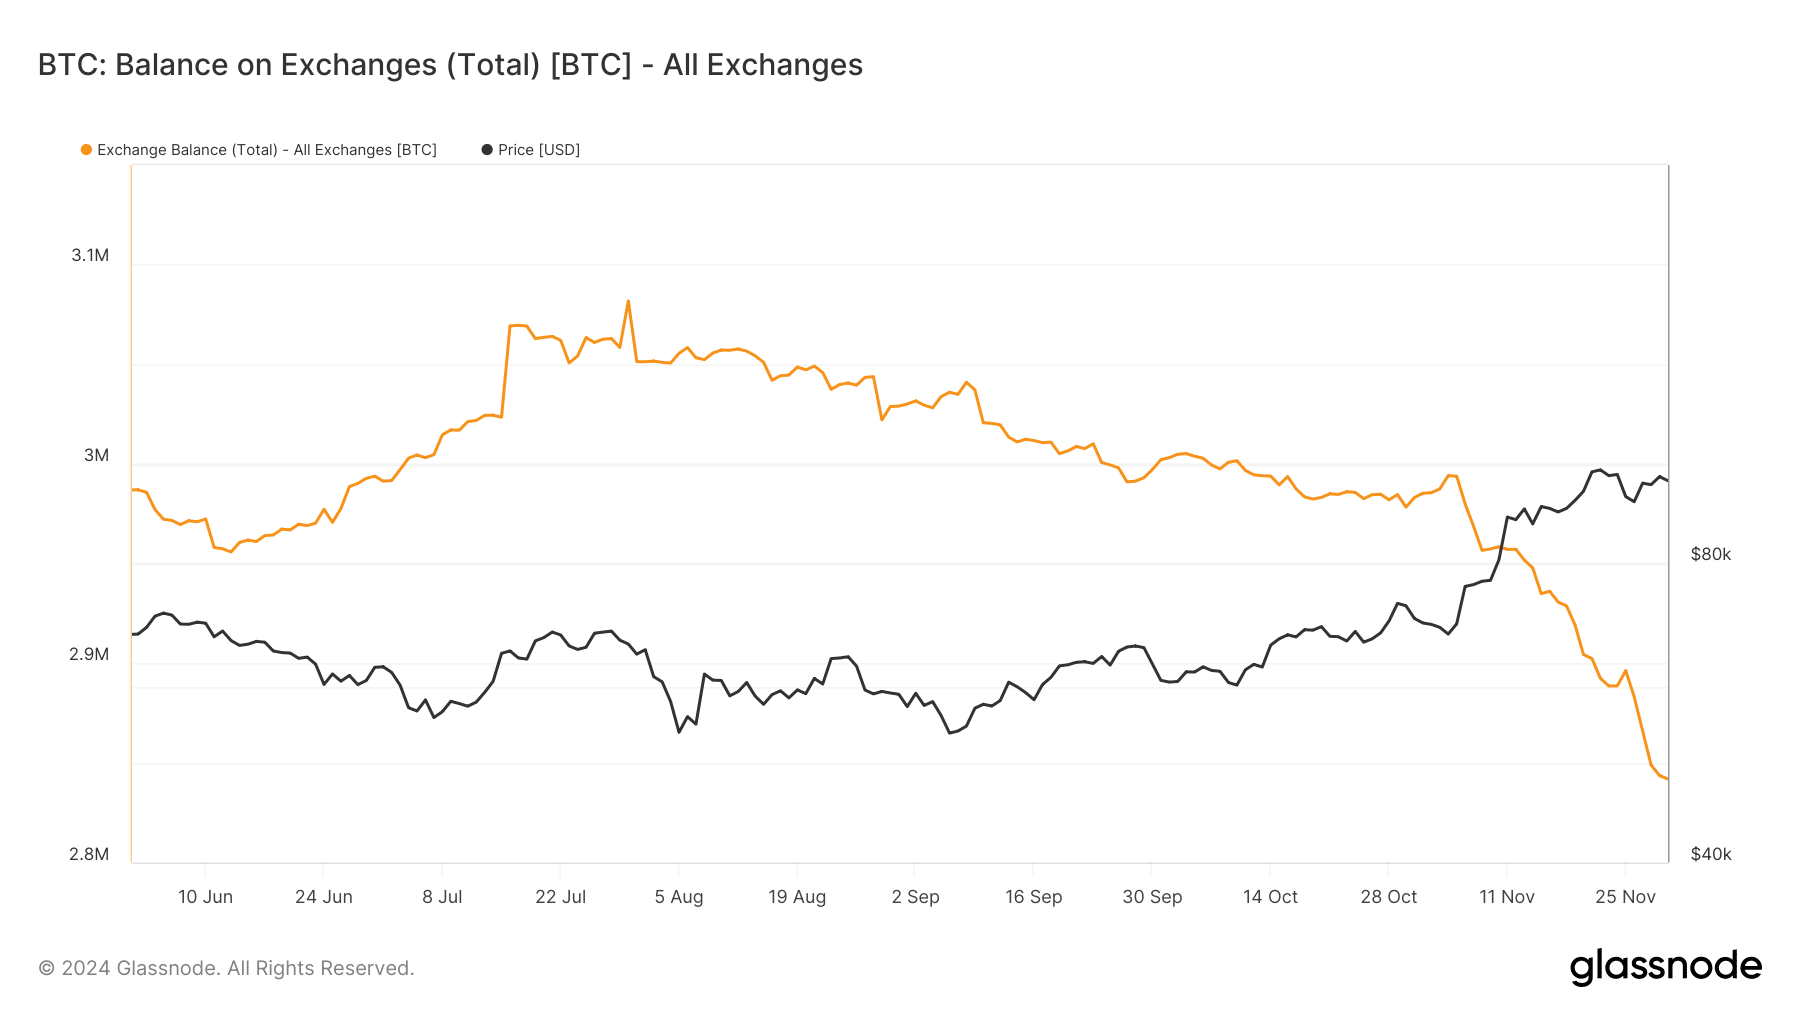
Task: Click the 2.8M left axis label
Action: (89, 854)
